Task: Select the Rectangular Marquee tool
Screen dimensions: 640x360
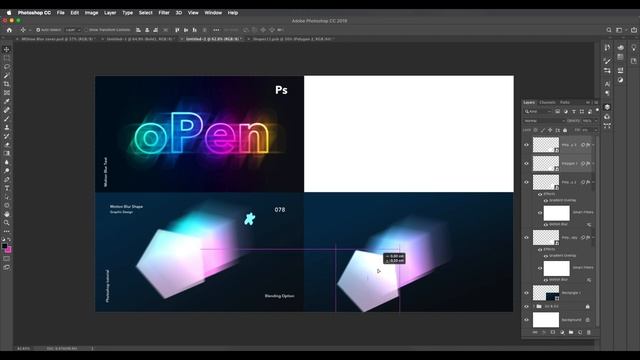Action: [7, 58]
